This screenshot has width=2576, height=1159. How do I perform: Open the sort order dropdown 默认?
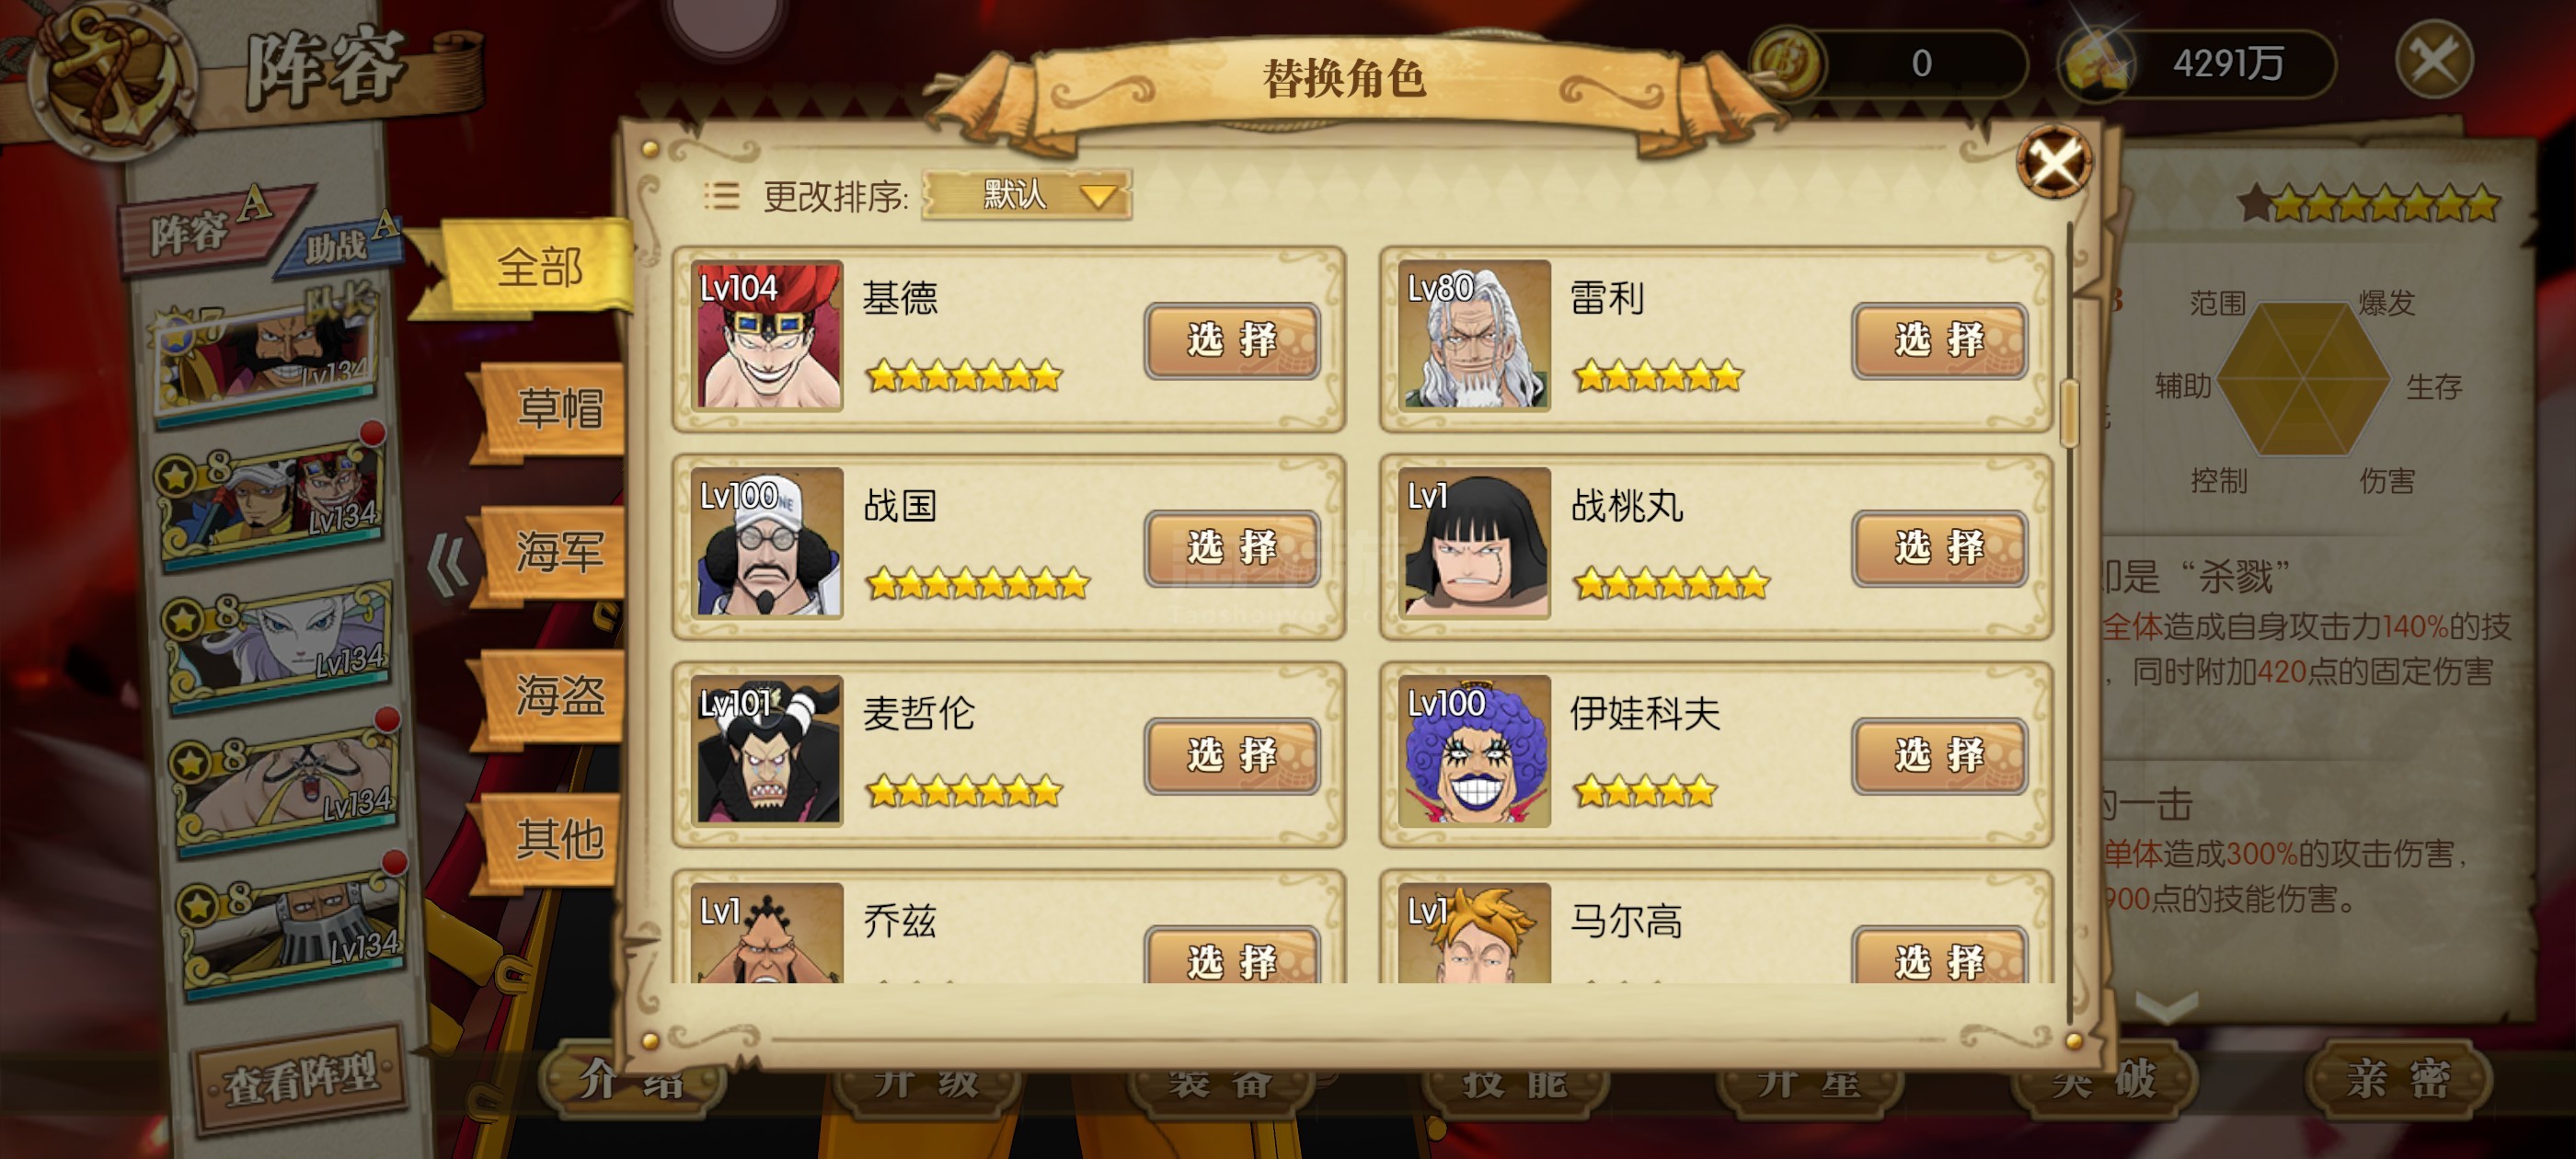point(1026,195)
